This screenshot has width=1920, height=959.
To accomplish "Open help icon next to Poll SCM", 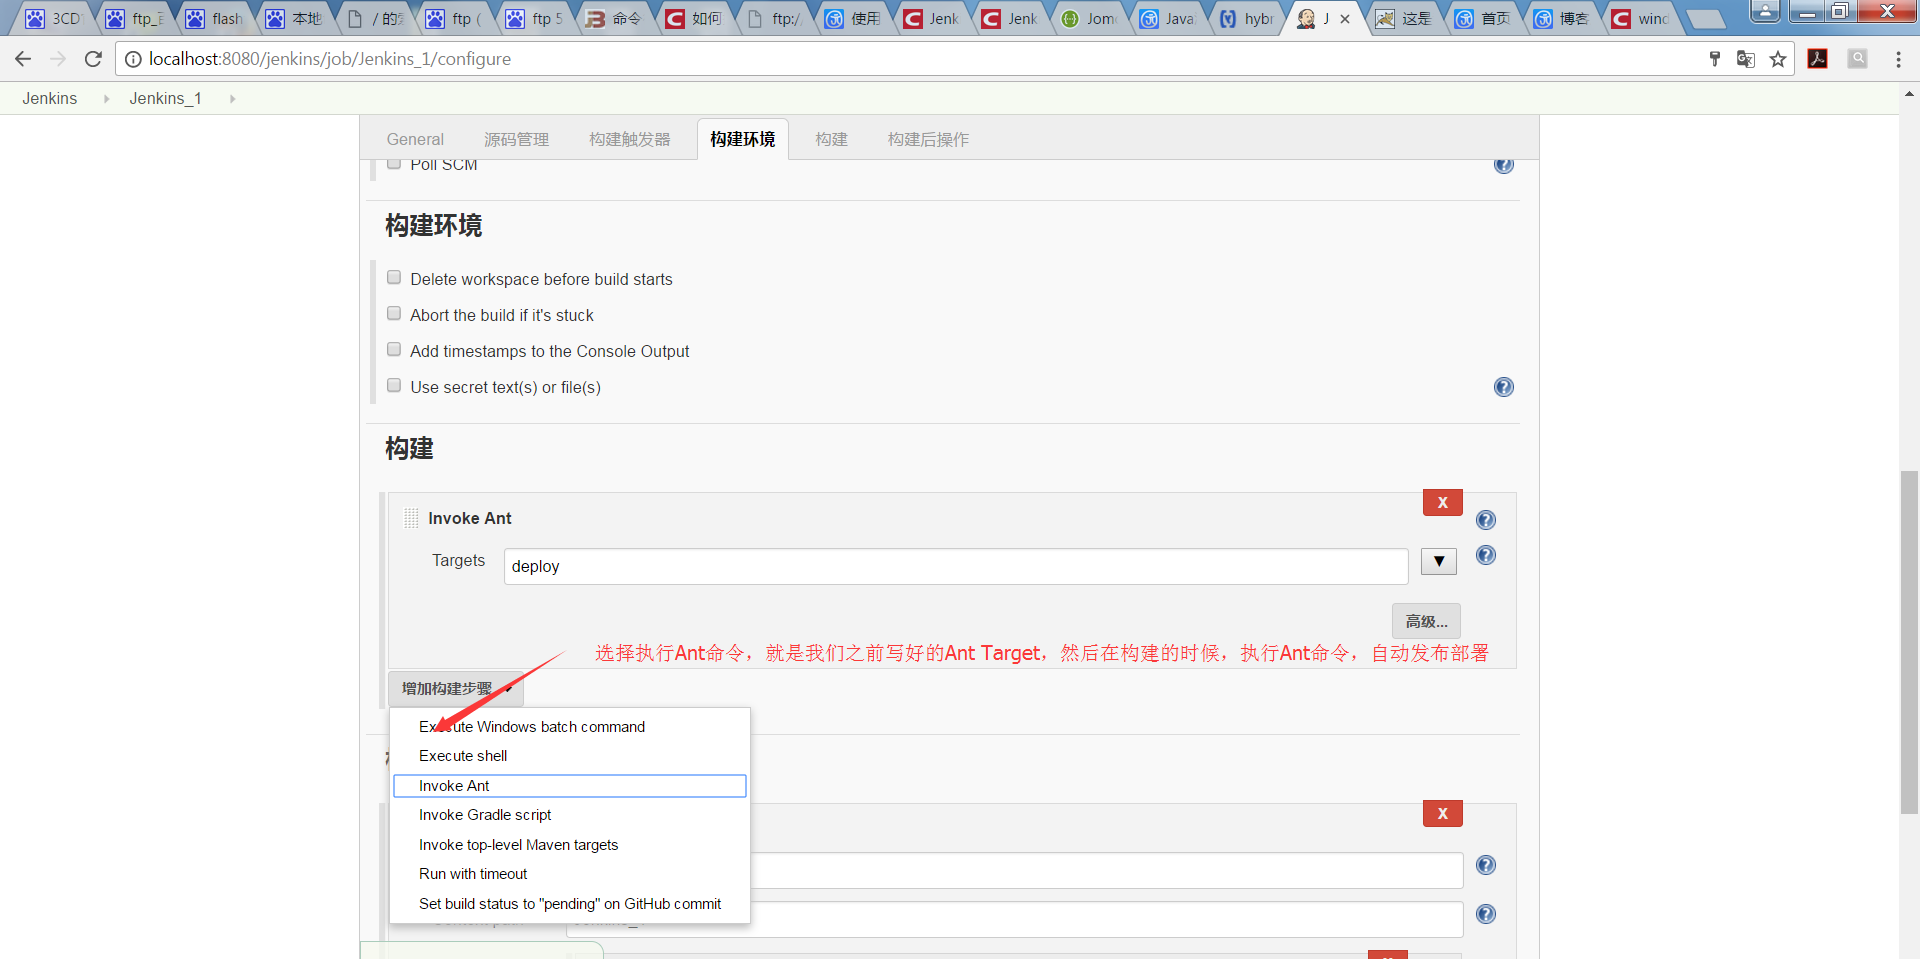I will [1503, 165].
